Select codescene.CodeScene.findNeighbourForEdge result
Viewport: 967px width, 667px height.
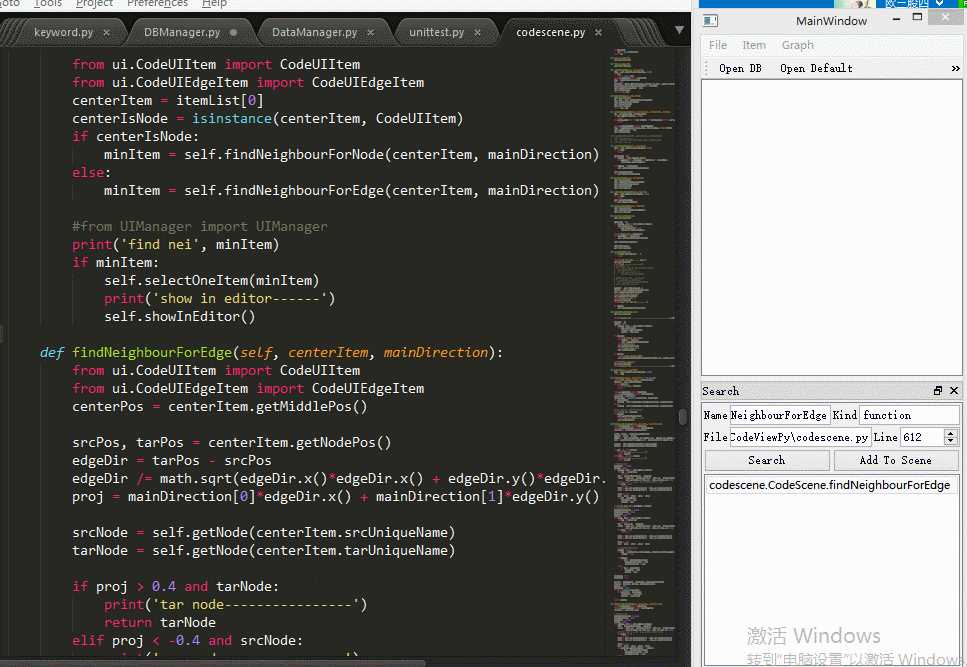click(x=831, y=485)
